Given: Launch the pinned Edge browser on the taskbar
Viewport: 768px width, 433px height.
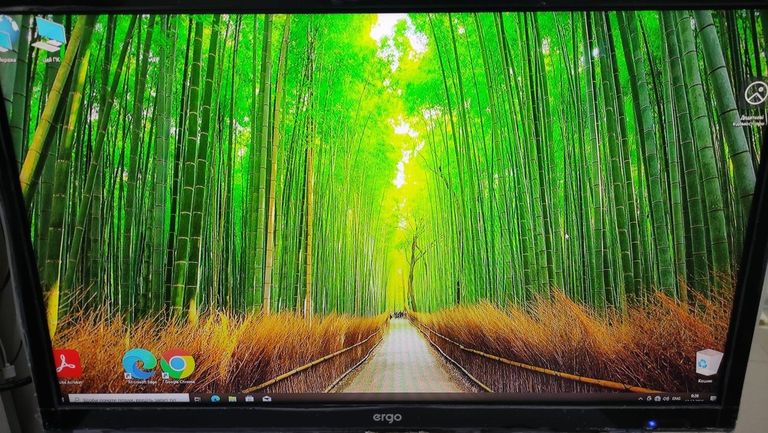Looking at the screenshot, I should pos(215,398).
